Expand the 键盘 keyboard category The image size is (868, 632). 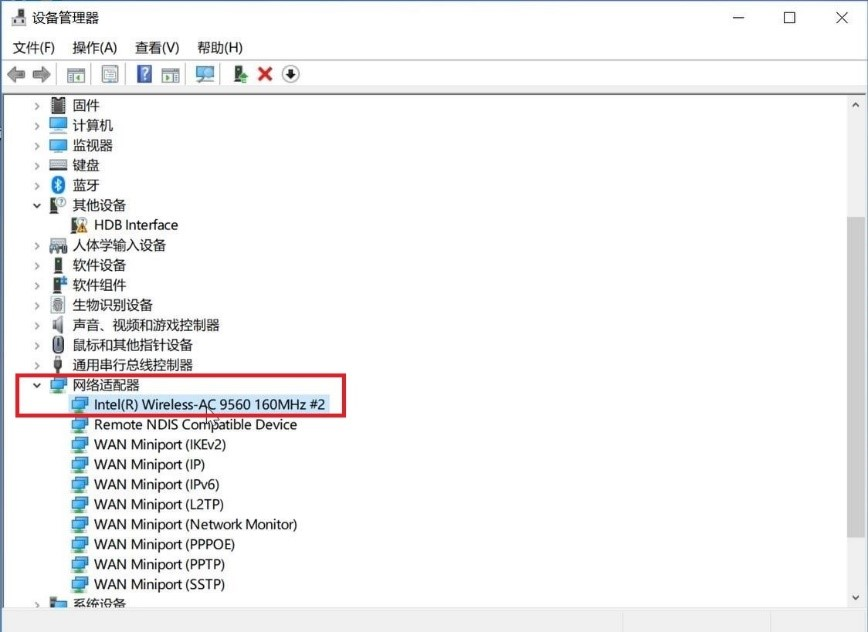37,165
